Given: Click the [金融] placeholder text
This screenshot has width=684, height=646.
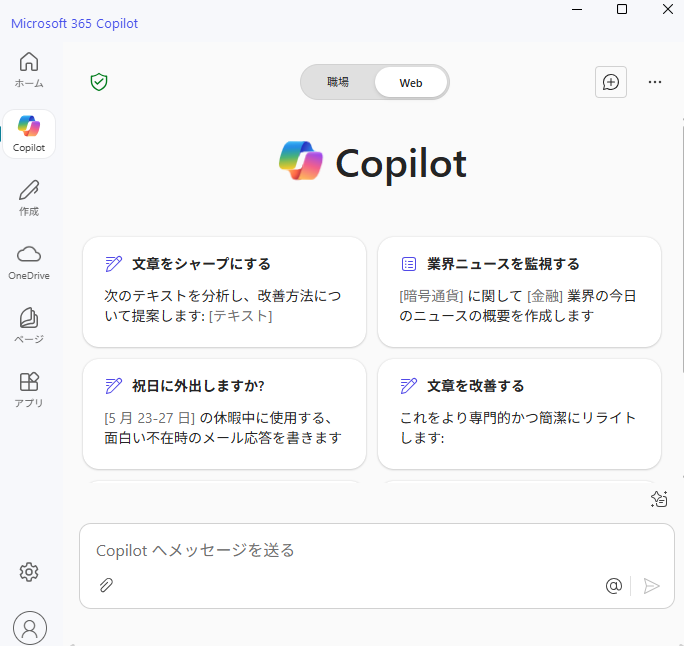Looking at the screenshot, I should [x=545, y=296].
